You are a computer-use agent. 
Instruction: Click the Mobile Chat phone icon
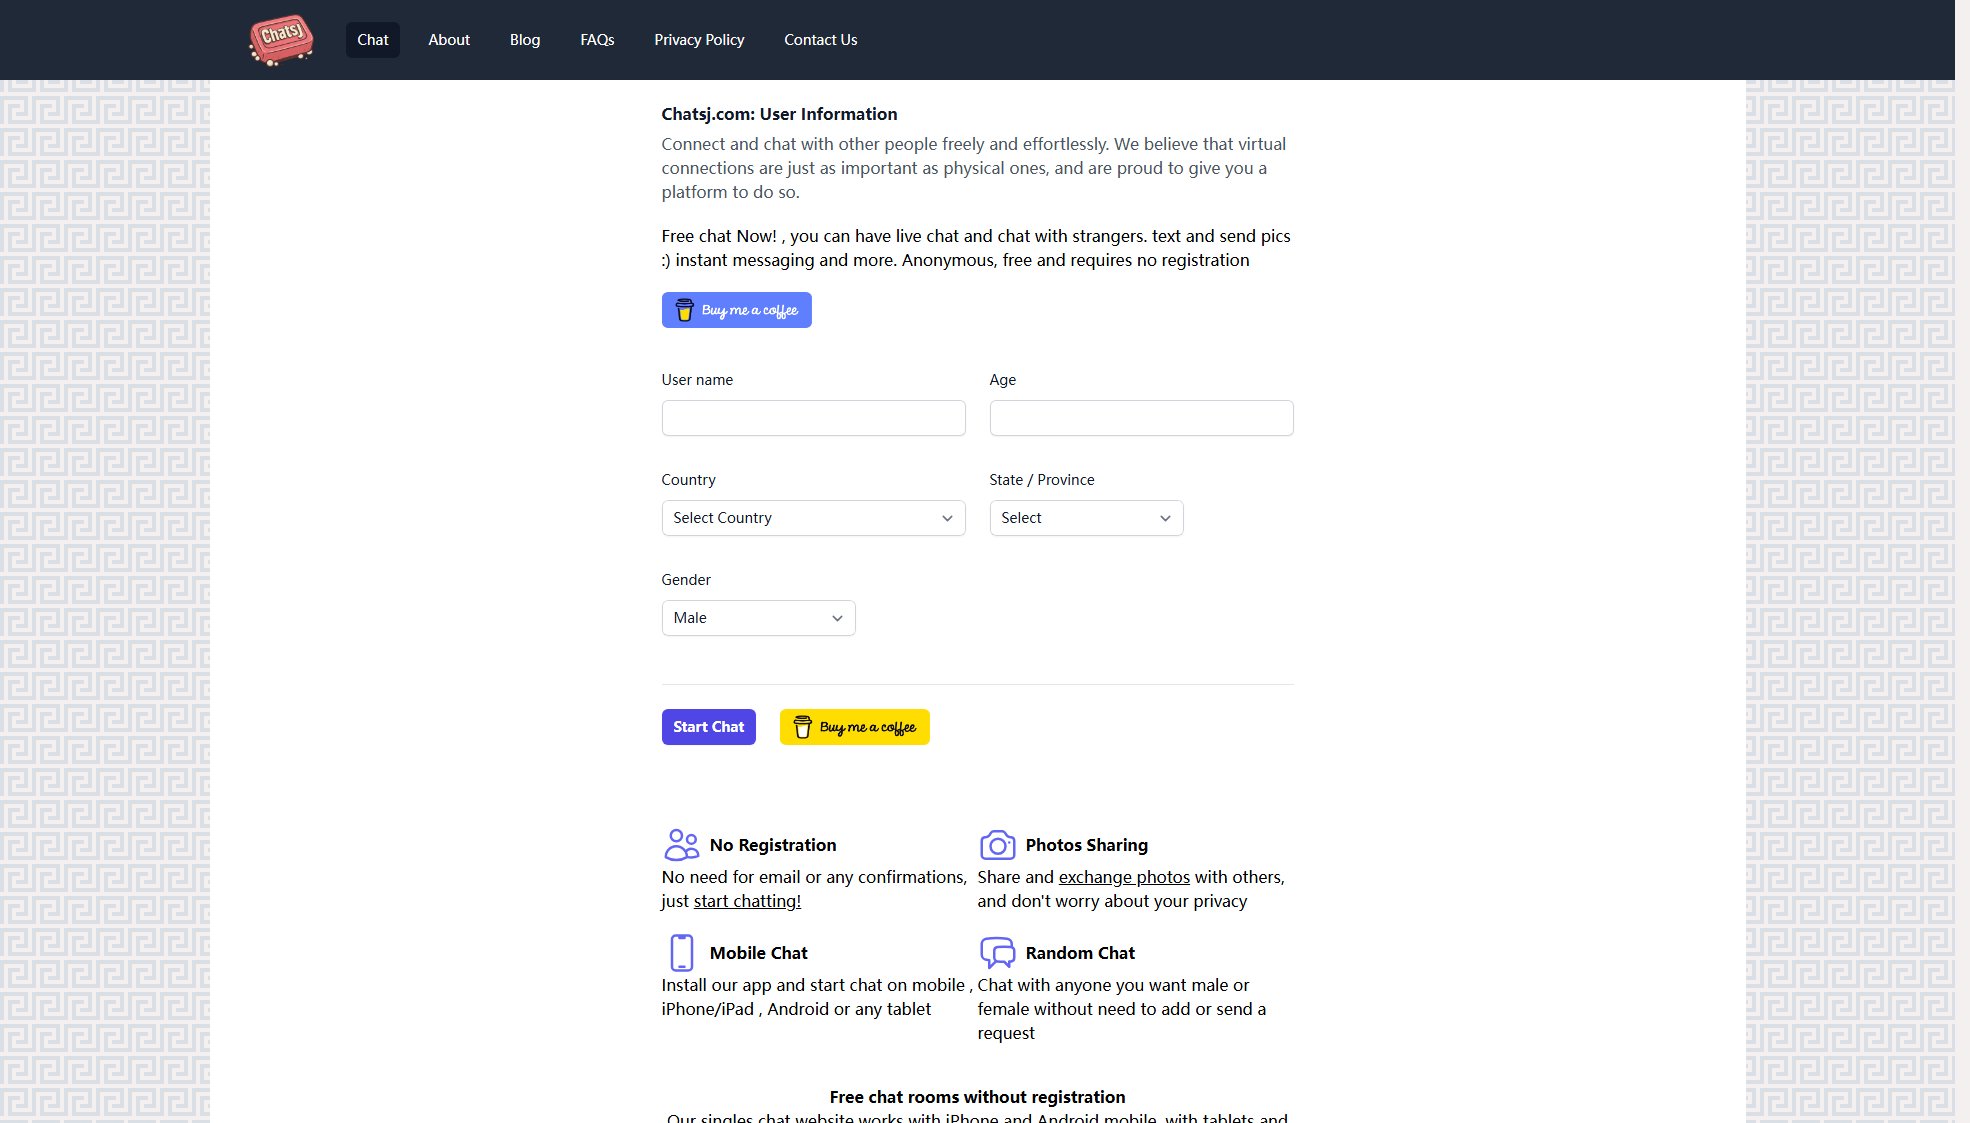(x=681, y=953)
